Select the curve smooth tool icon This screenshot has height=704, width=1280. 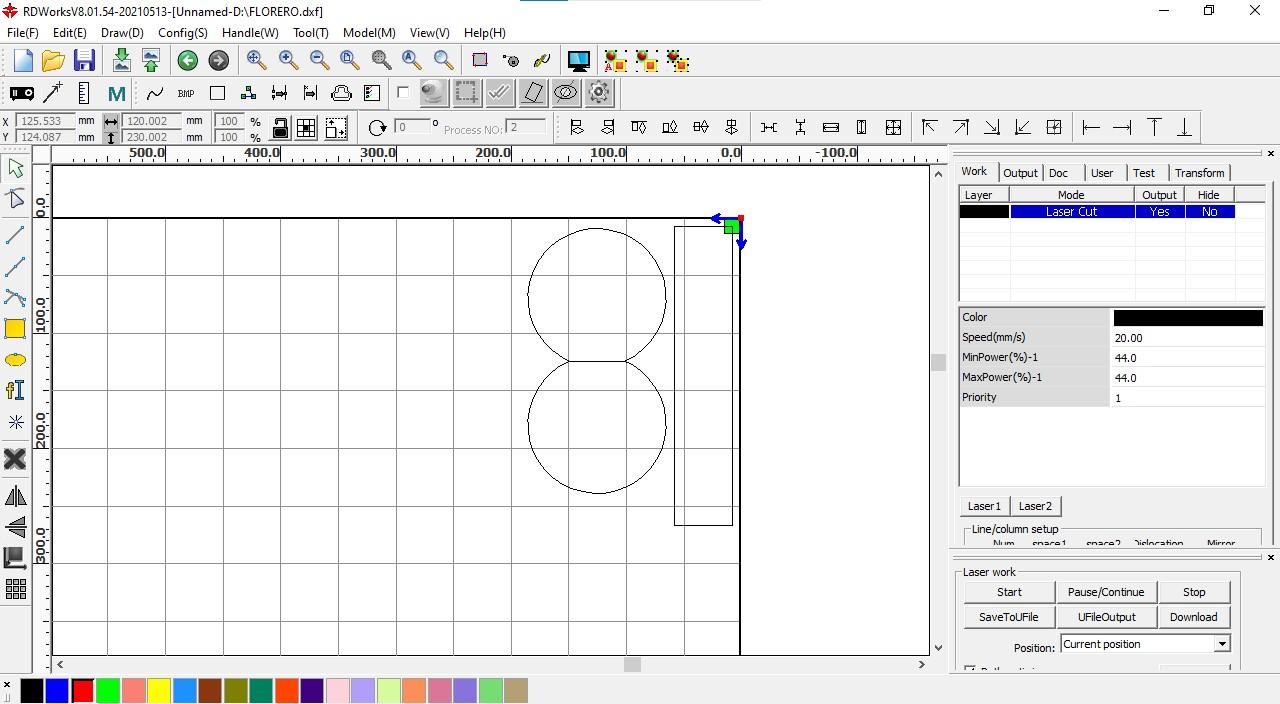coord(155,94)
